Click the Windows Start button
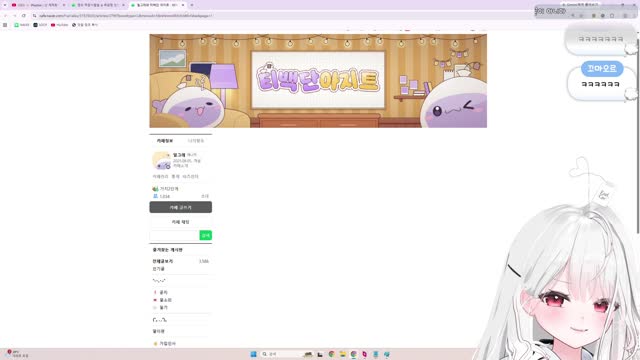 pyautogui.click(x=253, y=354)
